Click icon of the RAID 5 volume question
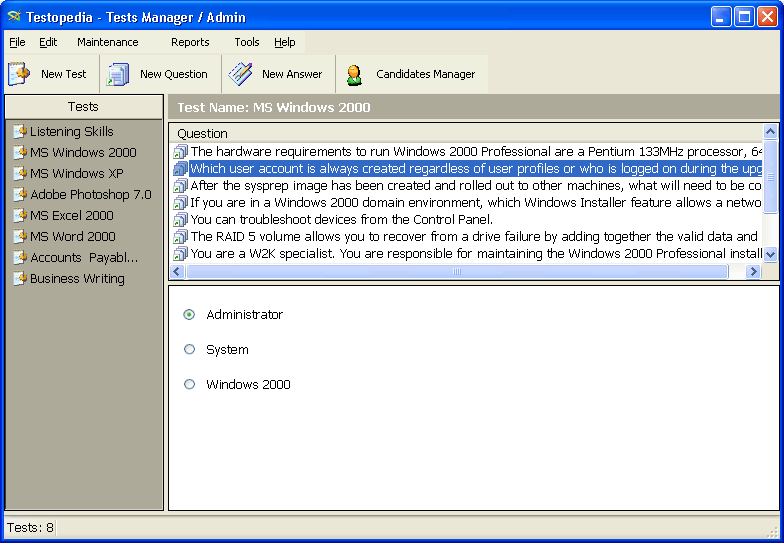This screenshot has width=784, height=543. click(180, 236)
